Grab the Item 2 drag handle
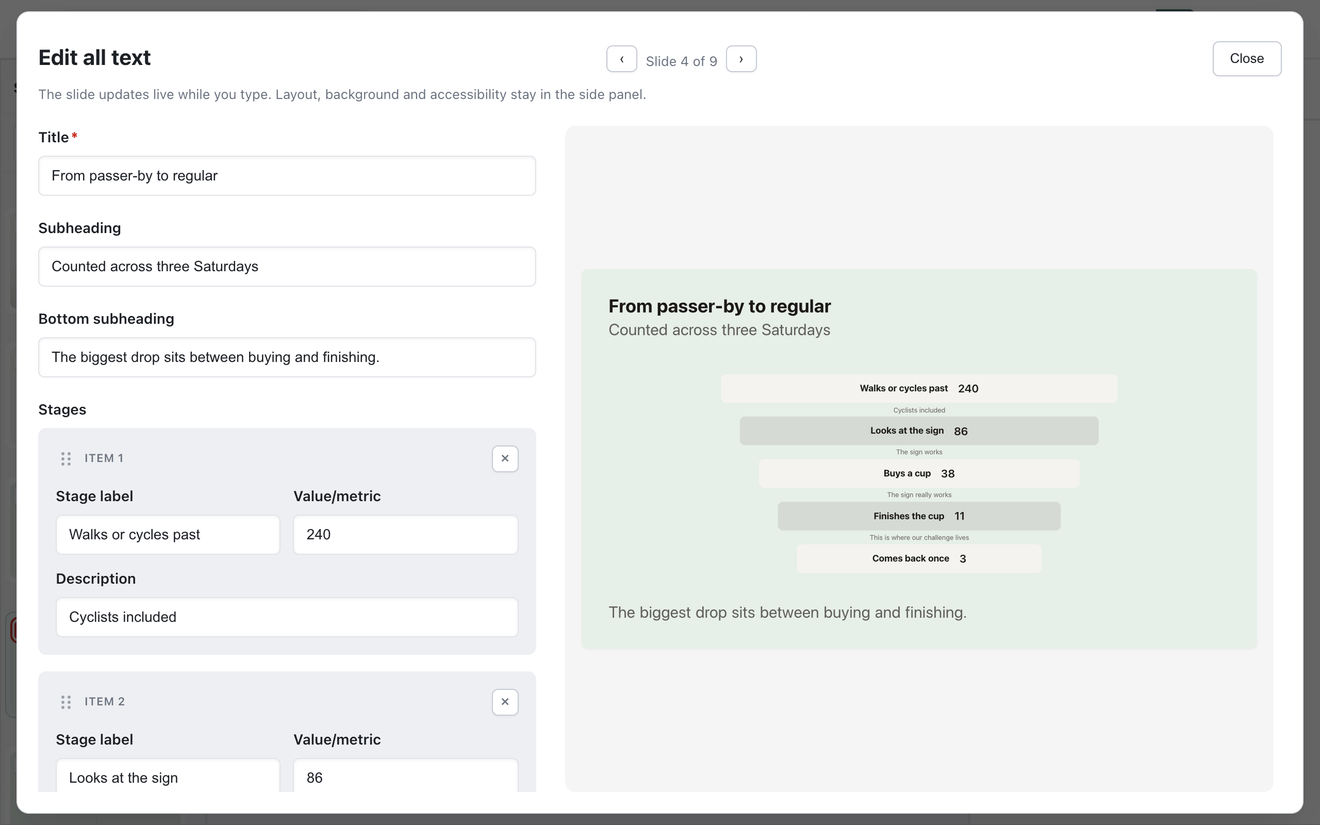The width and height of the screenshot is (1320, 825). pos(66,702)
